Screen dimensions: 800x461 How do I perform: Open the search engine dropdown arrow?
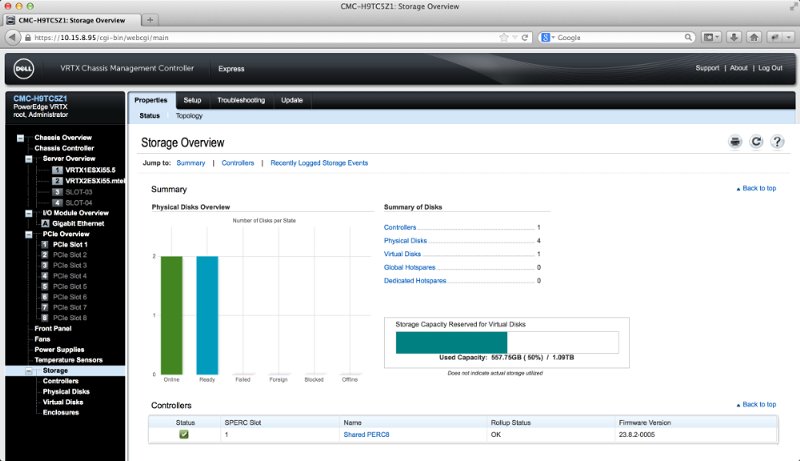tap(553, 37)
